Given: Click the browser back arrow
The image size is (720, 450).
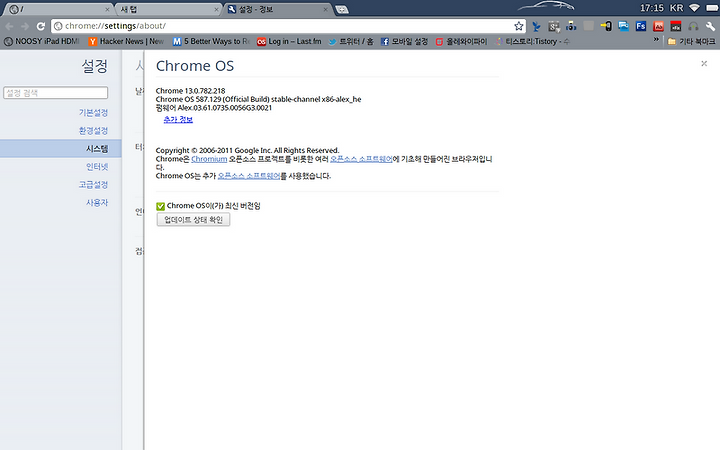Looking at the screenshot, I should click(10, 26).
